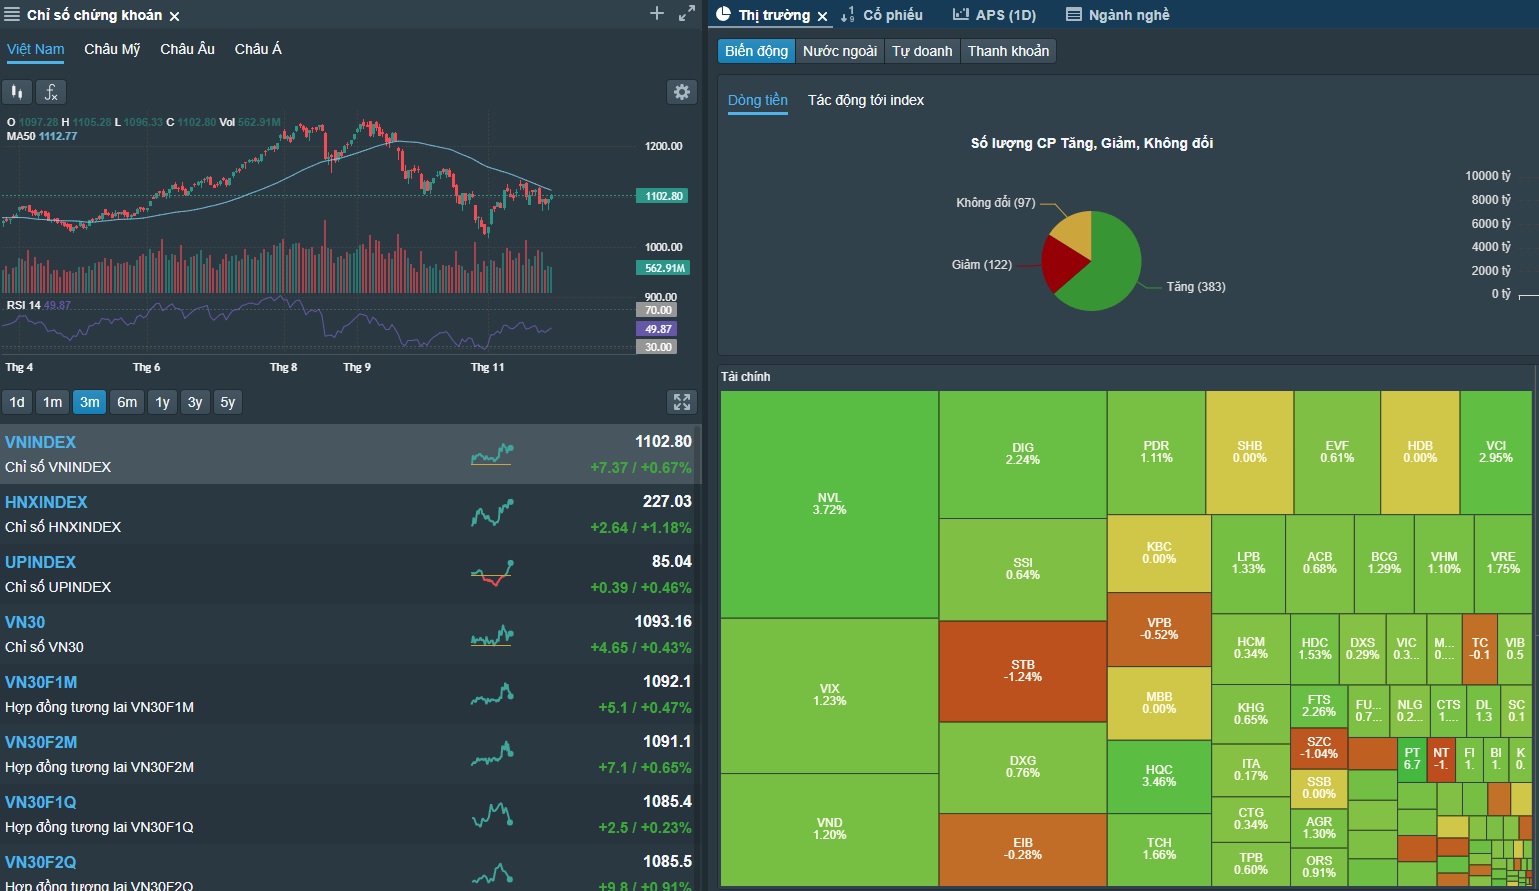Toggle the Nước ngoài view
1539x891 pixels.
[840, 51]
